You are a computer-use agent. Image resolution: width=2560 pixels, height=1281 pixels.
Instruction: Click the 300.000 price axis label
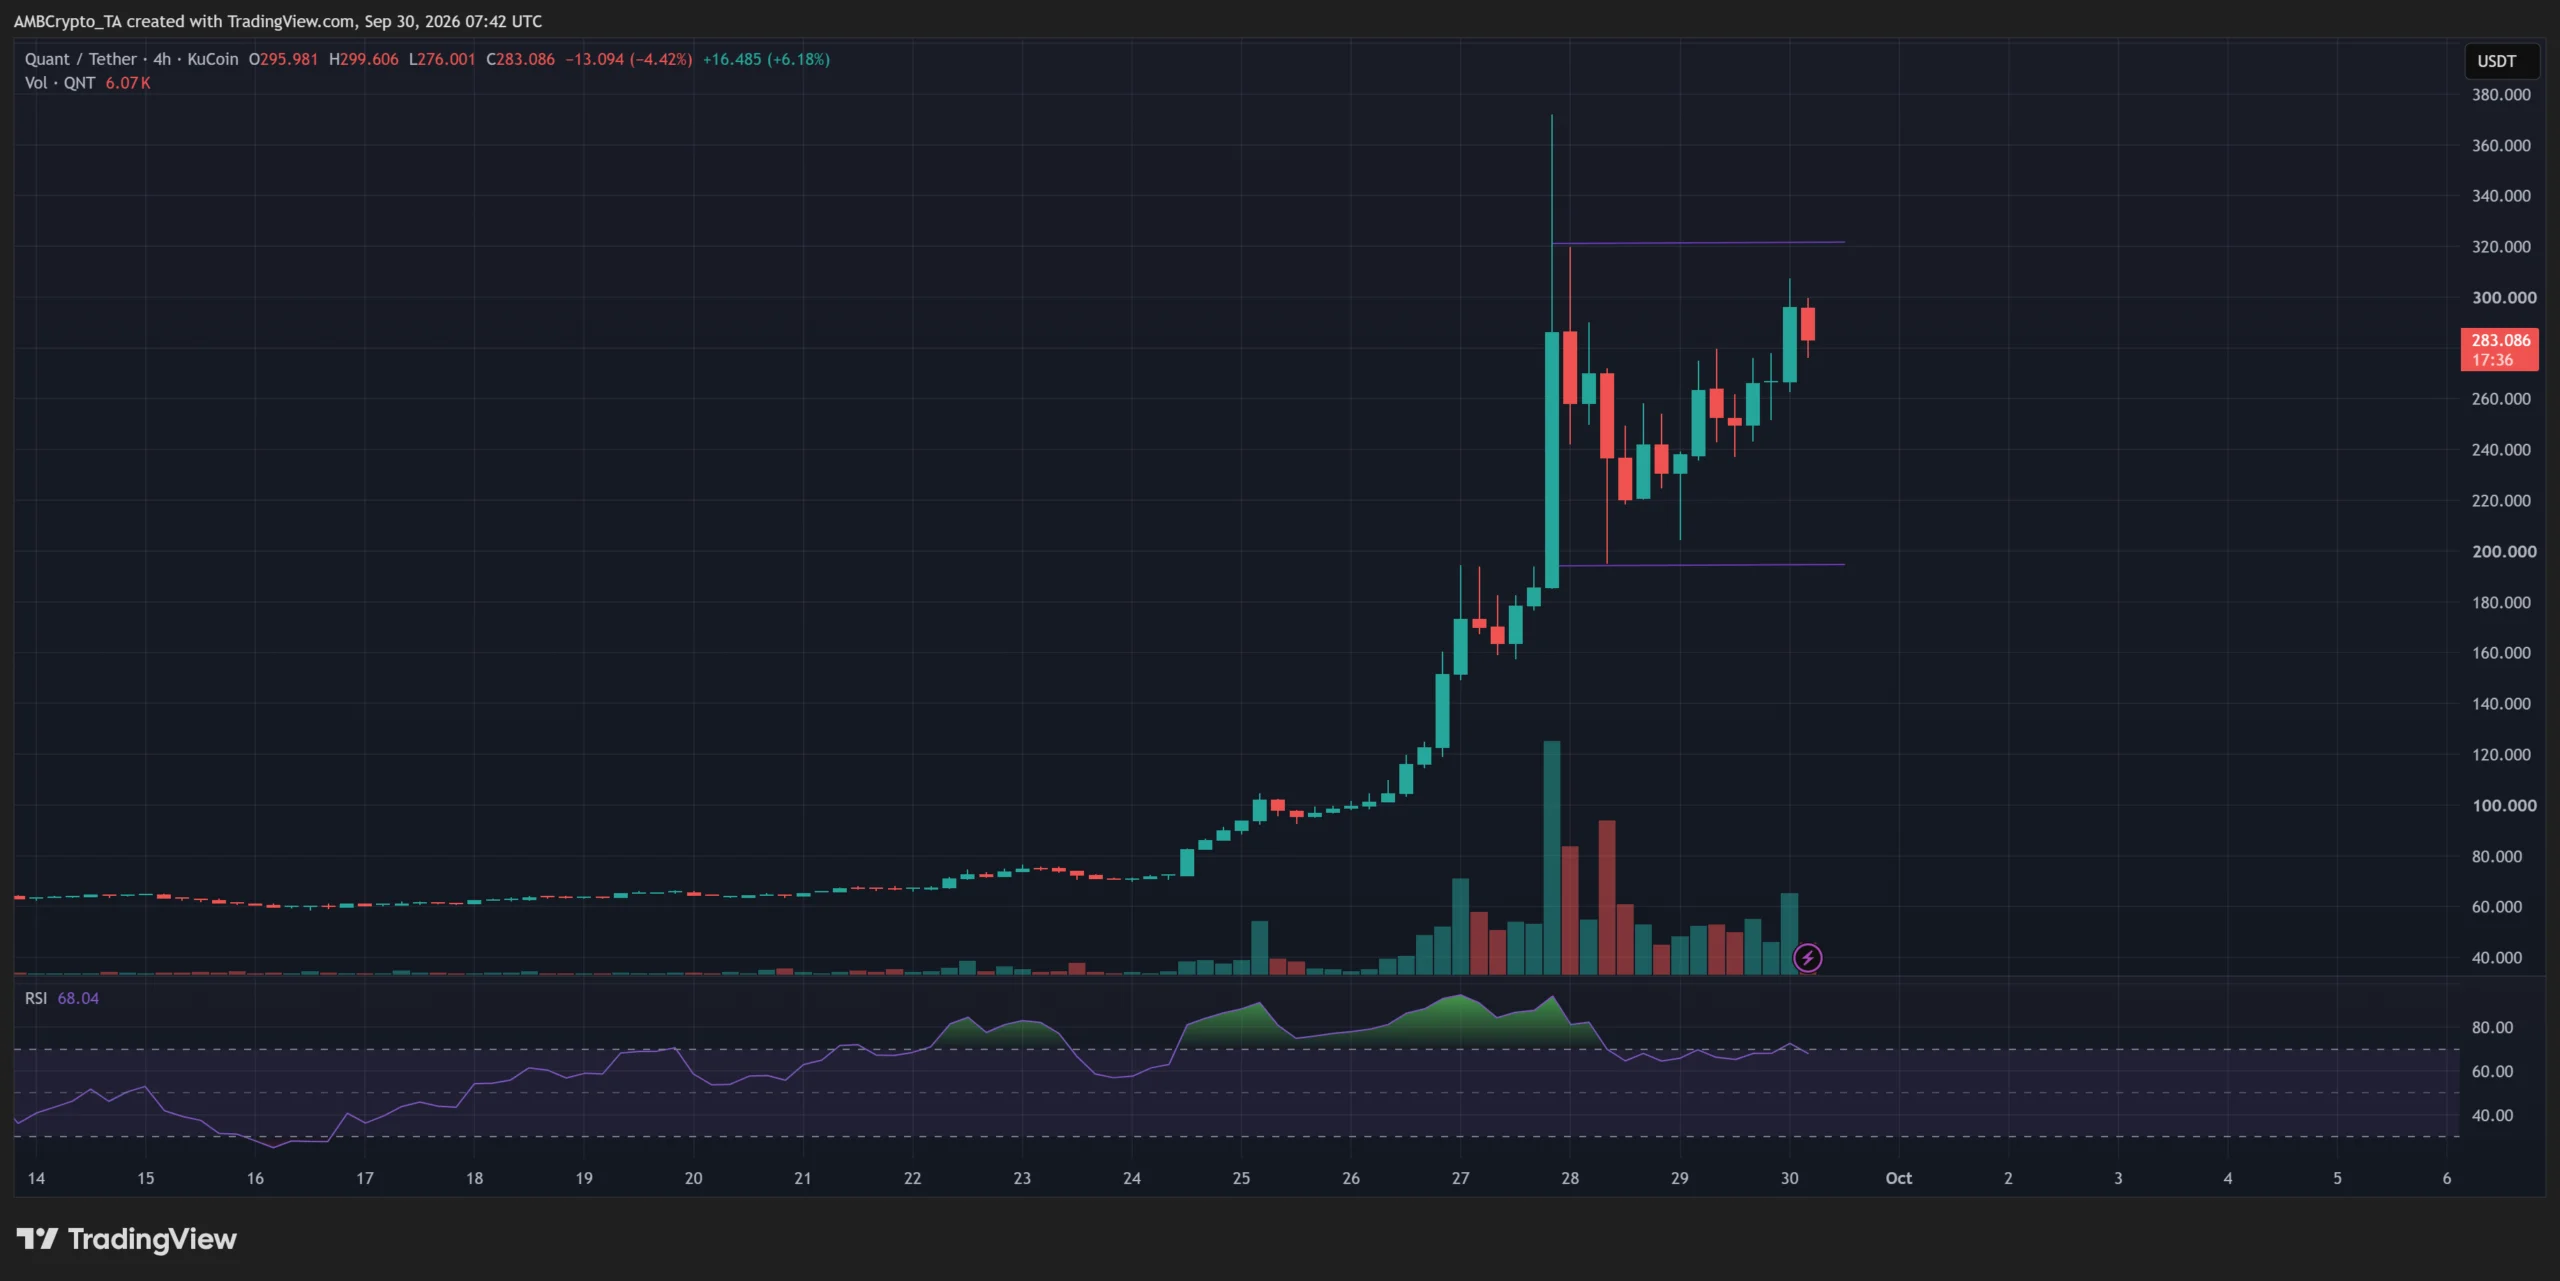click(2504, 298)
